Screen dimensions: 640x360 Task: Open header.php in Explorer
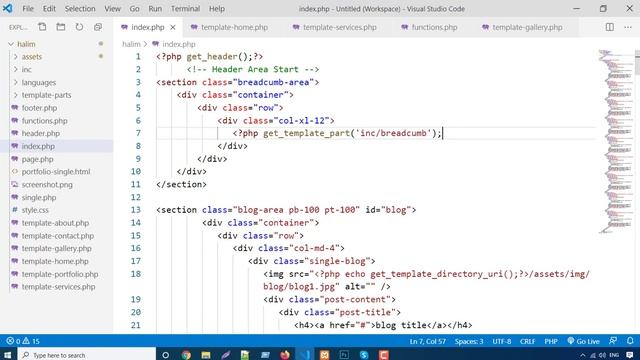40,133
